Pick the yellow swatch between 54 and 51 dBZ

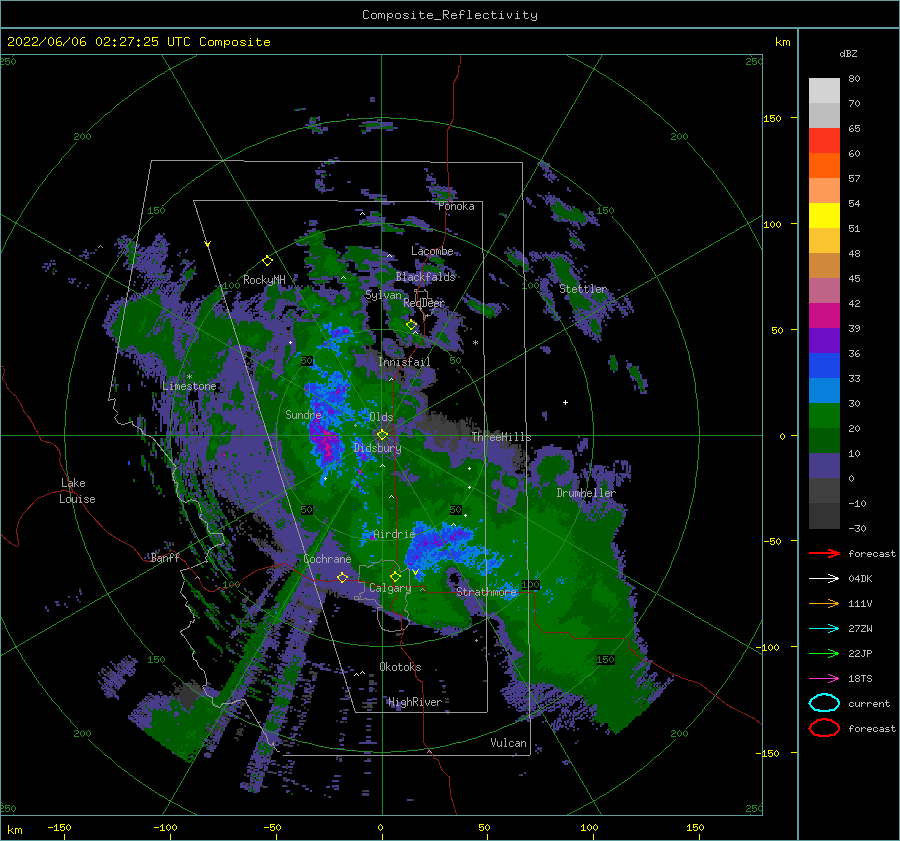pyautogui.click(x=824, y=216)
